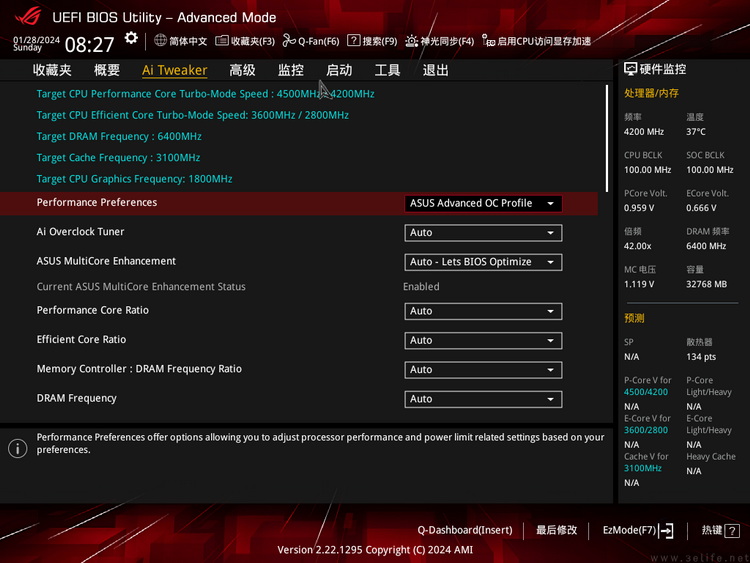Open Performance Core Ratio dropdown
The height and width of the screenshot is (563, 750).
483,311
